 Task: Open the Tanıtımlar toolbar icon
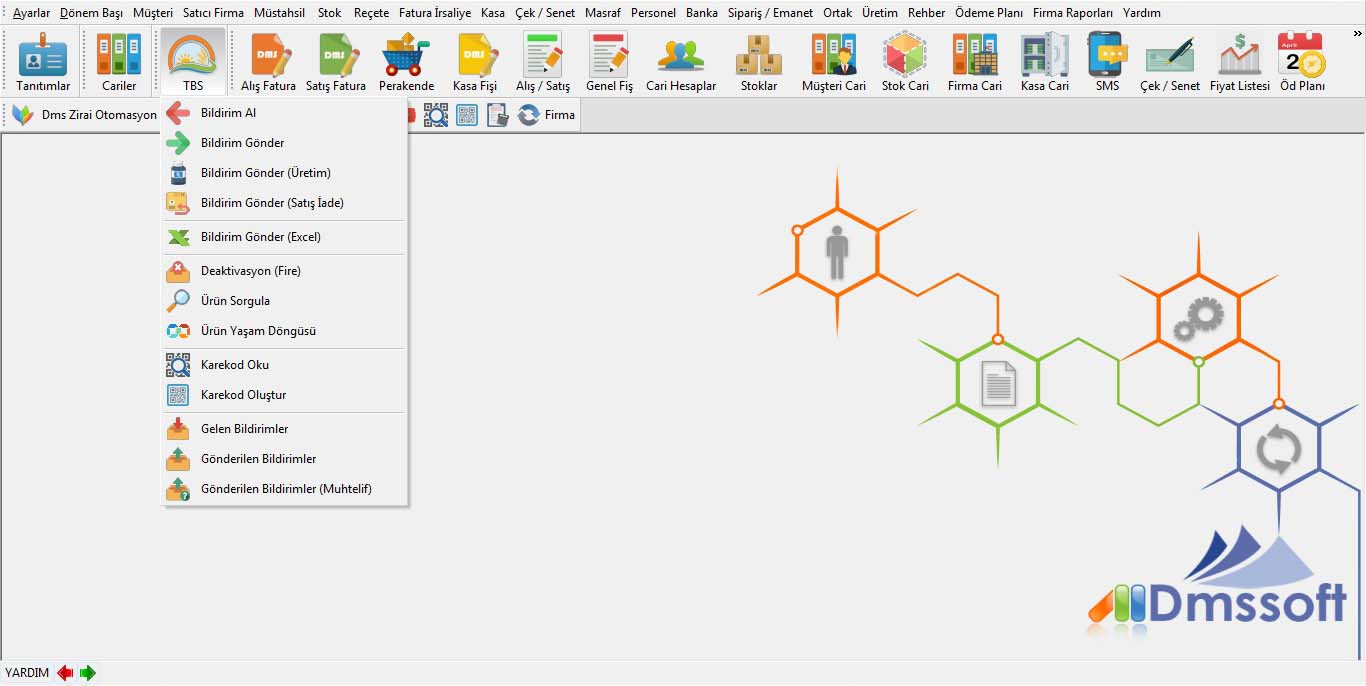pos(43,62)
